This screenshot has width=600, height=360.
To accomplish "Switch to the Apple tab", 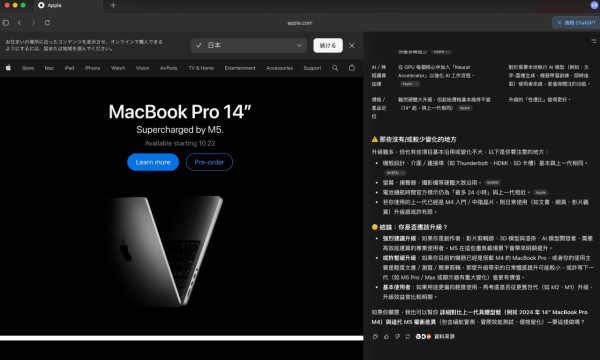I will (x=67, y=5).
